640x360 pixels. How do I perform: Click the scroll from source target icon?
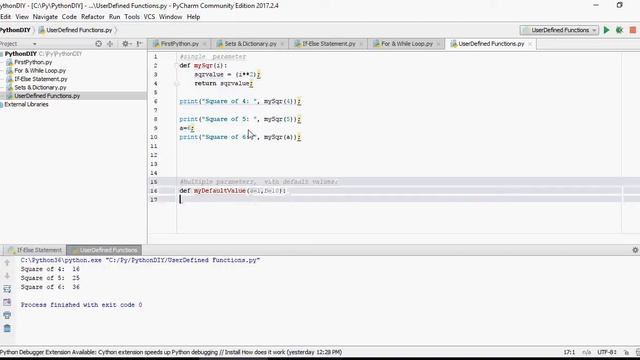[x=98, y=44]
